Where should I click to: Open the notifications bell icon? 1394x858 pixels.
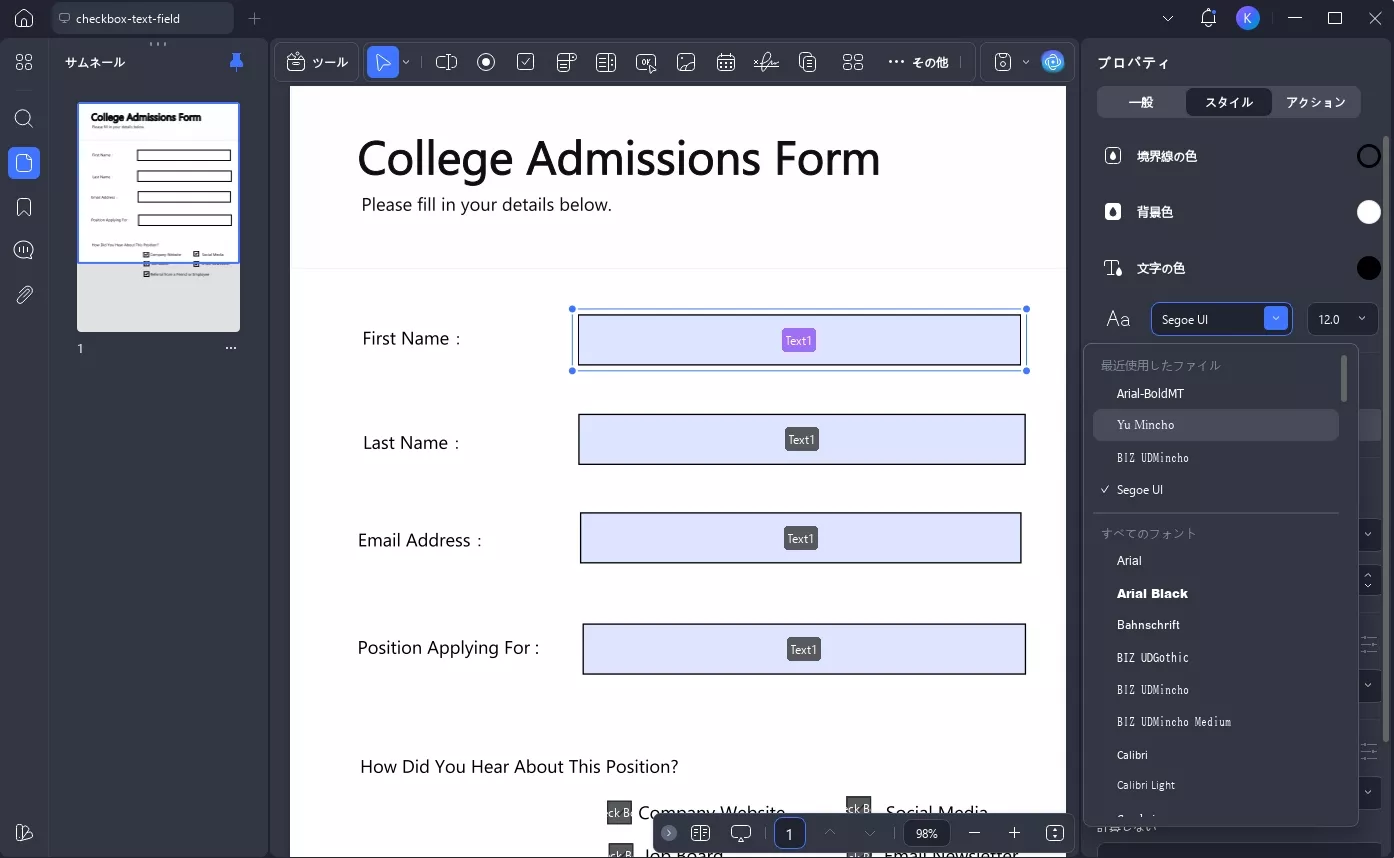1208,18
